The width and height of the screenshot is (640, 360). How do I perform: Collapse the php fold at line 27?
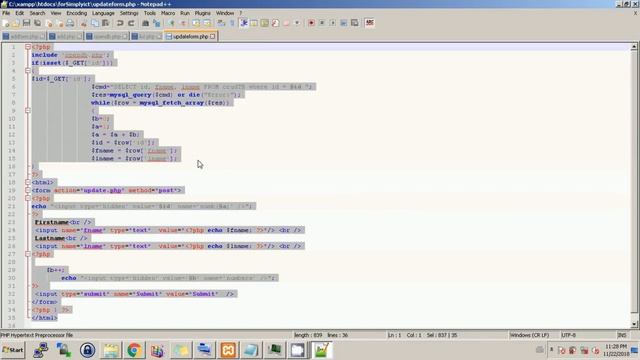tap(28, 254)
